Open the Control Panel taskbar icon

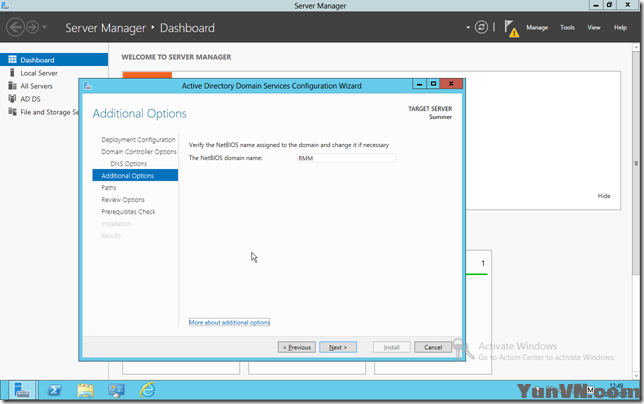pos(116,390)
